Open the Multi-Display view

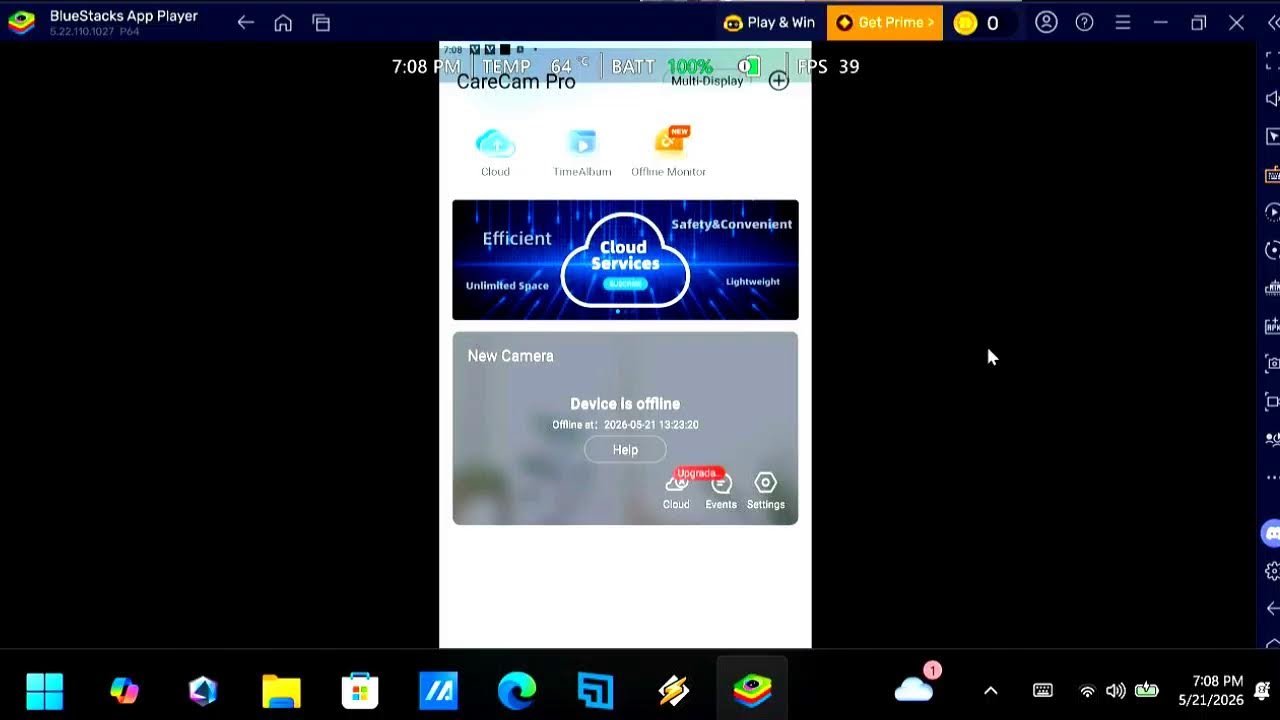click(707, 81)
